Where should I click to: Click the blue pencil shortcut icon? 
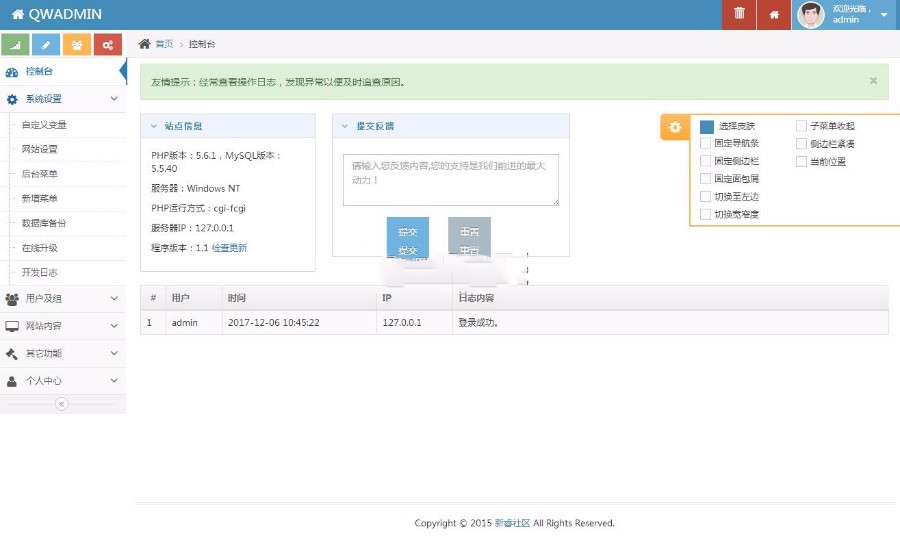(46, 45)
